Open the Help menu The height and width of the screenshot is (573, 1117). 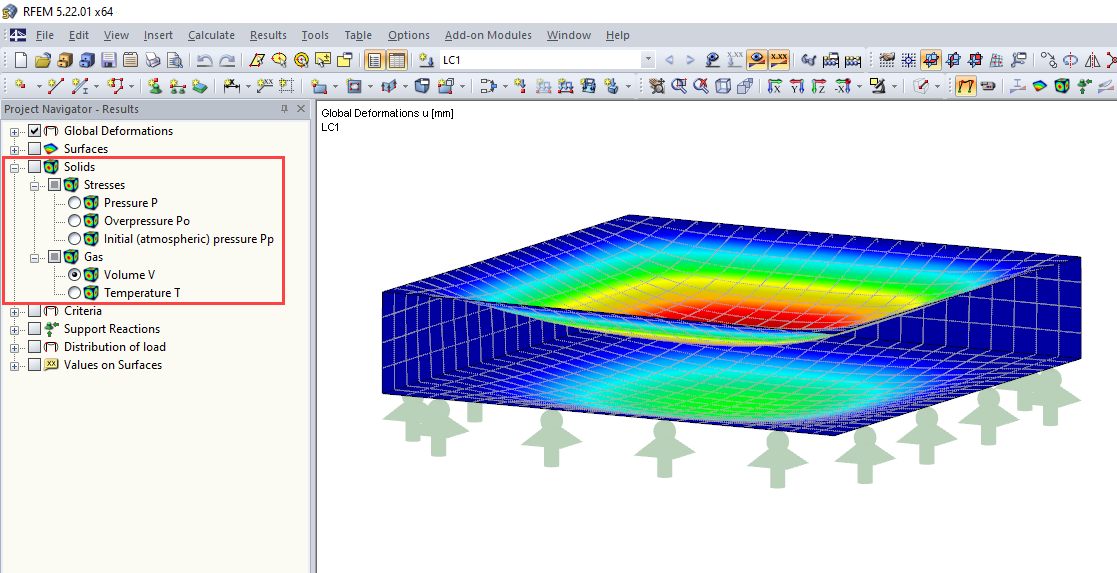tap(618, 35)
